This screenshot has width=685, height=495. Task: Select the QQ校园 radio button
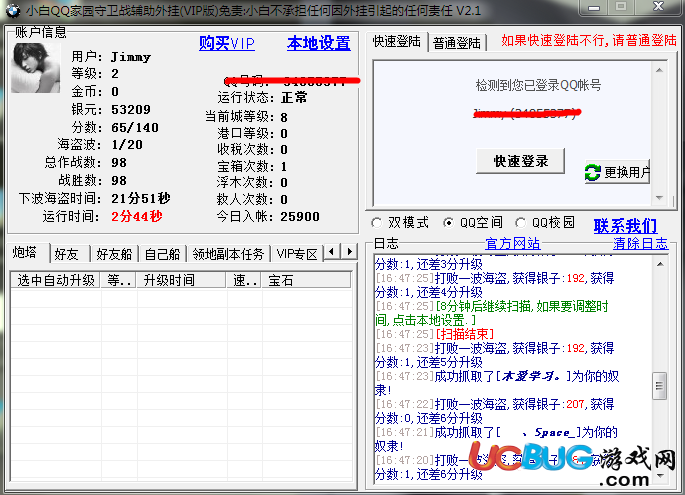click(x=520, y=223)
